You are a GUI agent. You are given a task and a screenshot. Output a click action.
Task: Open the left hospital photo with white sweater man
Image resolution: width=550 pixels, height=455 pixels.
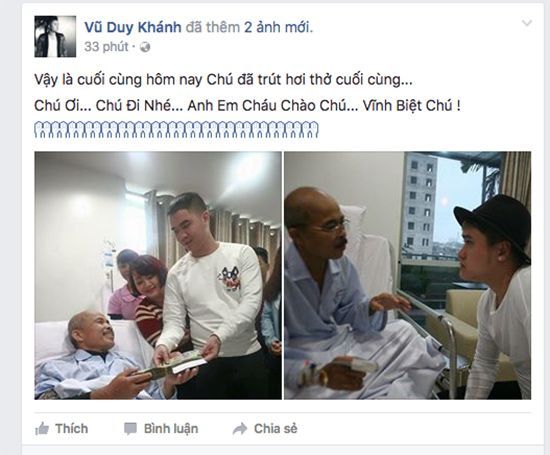click(158, 275)
